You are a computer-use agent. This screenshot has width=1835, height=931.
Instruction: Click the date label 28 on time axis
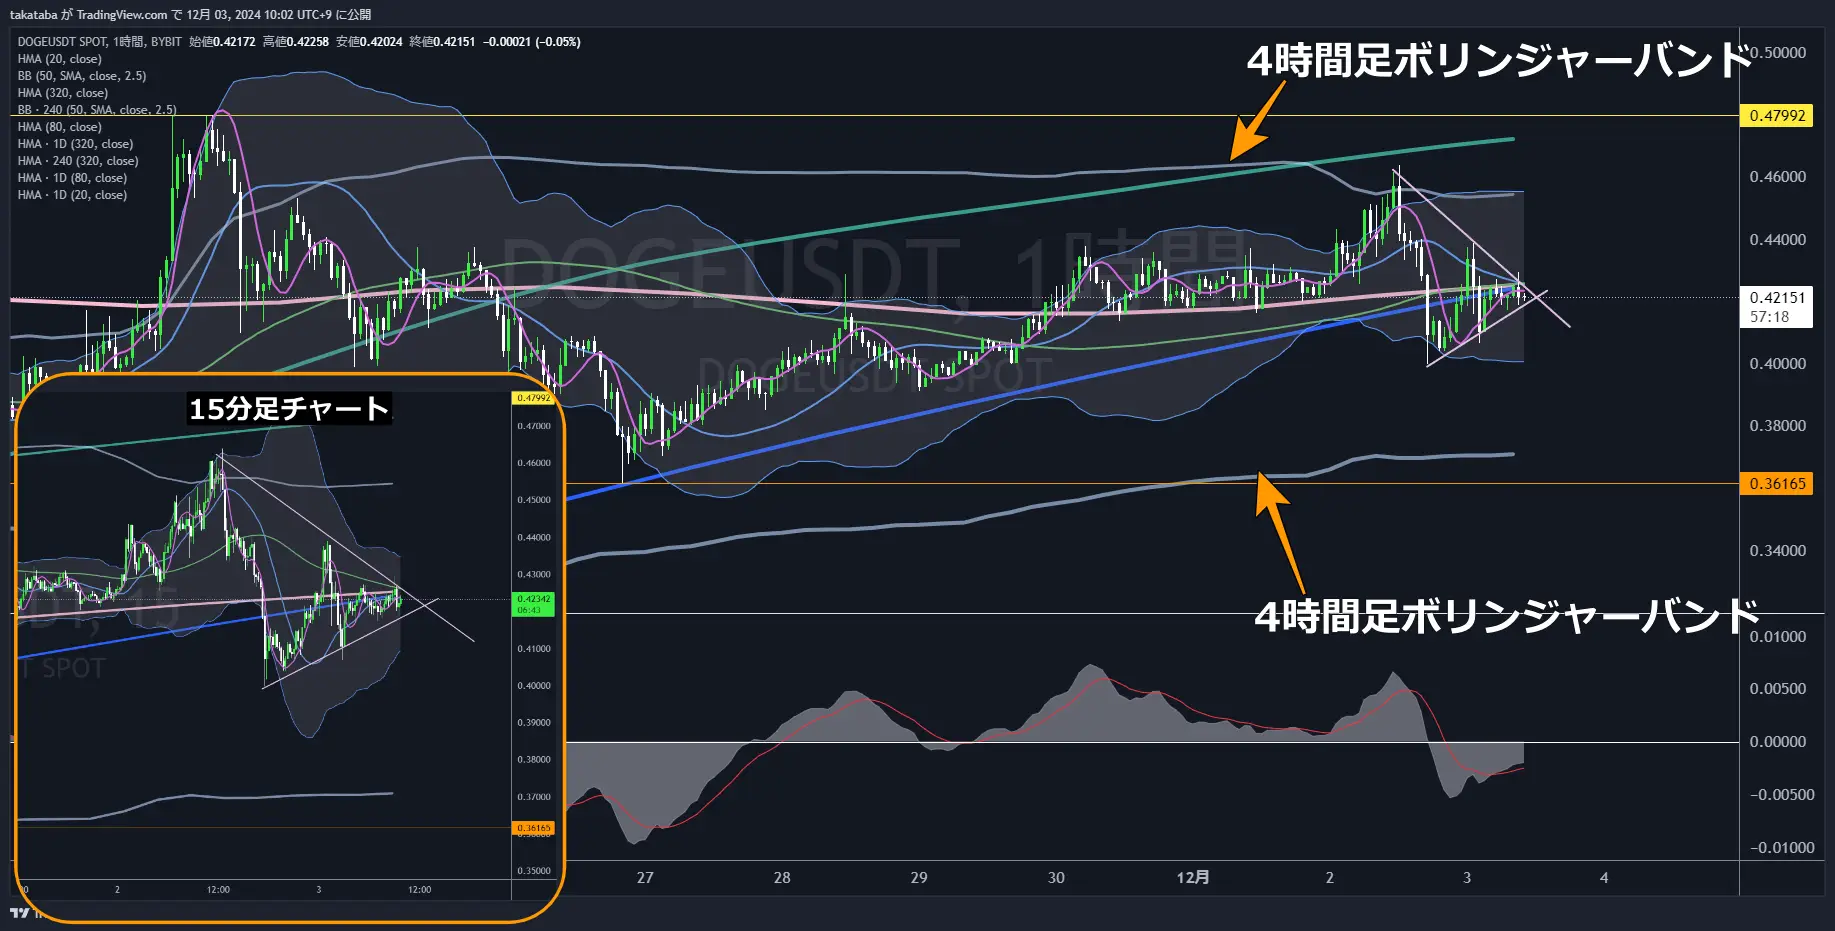782,878
